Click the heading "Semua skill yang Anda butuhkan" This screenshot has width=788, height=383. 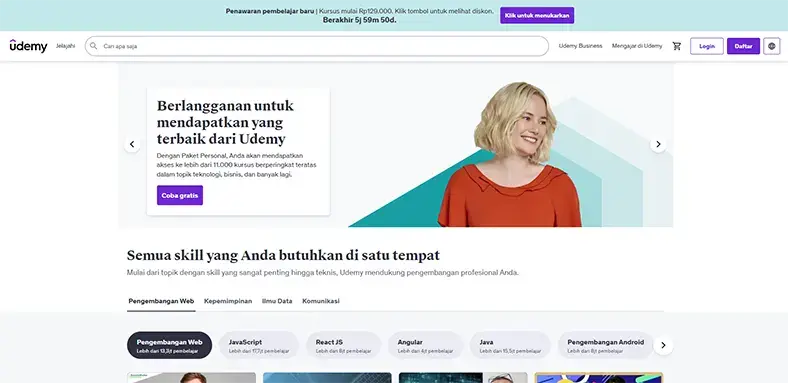pos(283,255)
